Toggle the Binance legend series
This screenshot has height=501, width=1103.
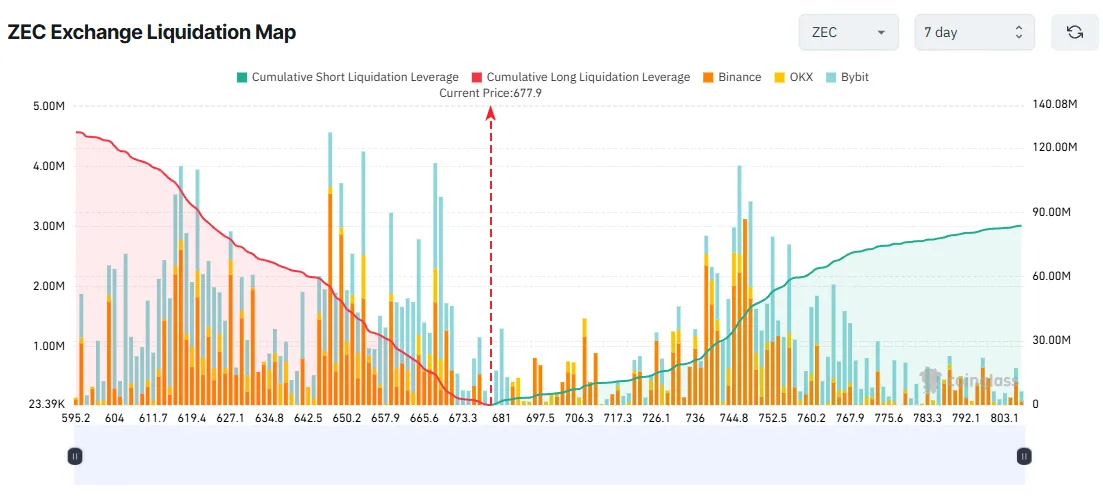tap(732, 77)
